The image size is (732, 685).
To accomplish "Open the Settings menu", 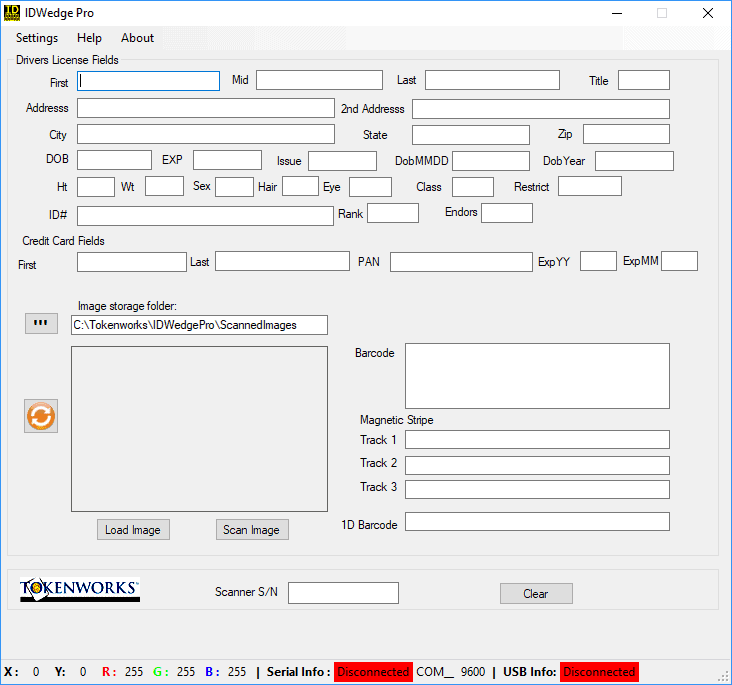I will tap(37, 38).
